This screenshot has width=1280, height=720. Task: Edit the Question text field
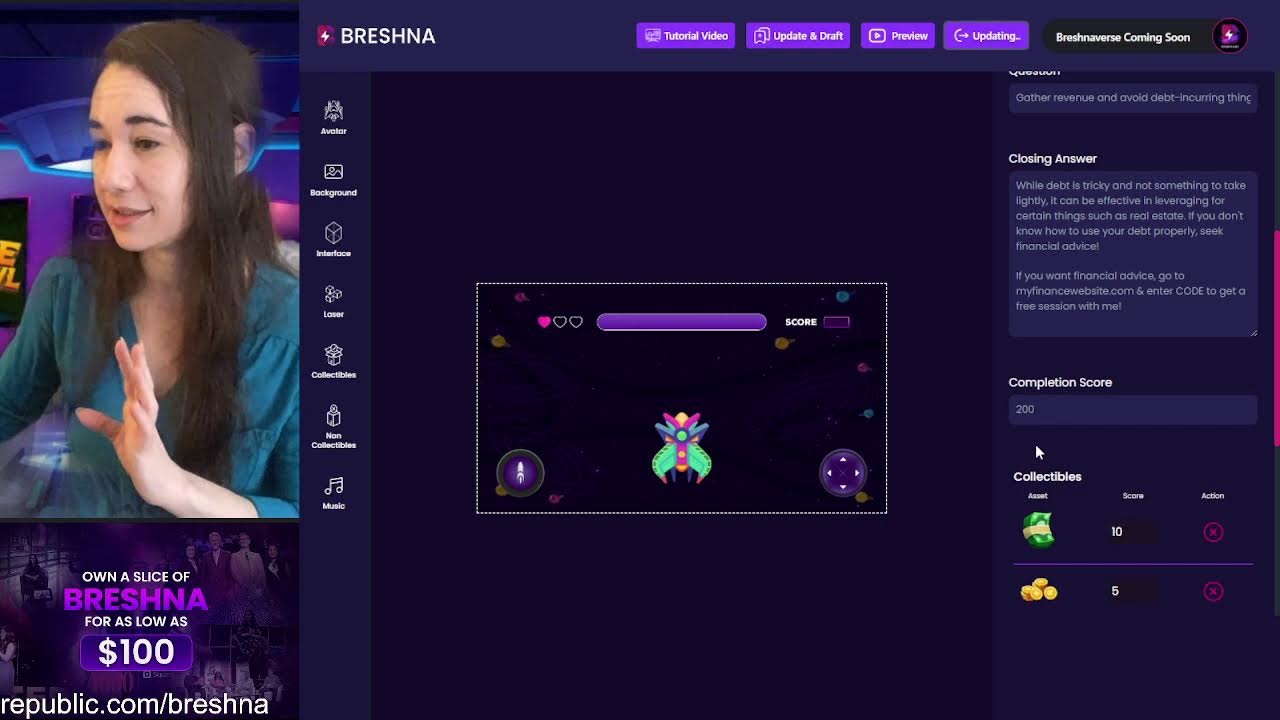1133,97
